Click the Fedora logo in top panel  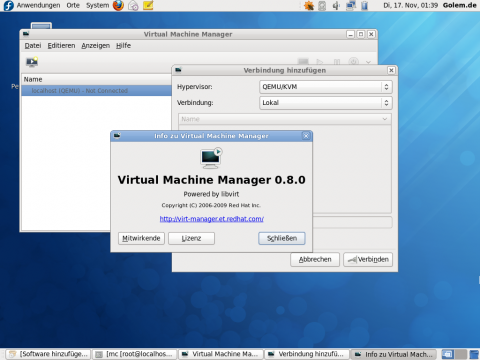click(8, 5)
